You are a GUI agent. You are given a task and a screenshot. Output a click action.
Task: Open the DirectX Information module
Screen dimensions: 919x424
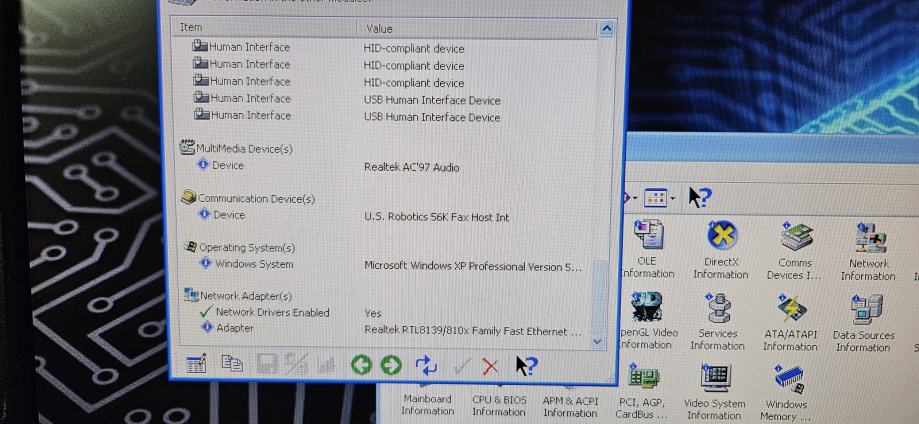(x=721, y=250)
